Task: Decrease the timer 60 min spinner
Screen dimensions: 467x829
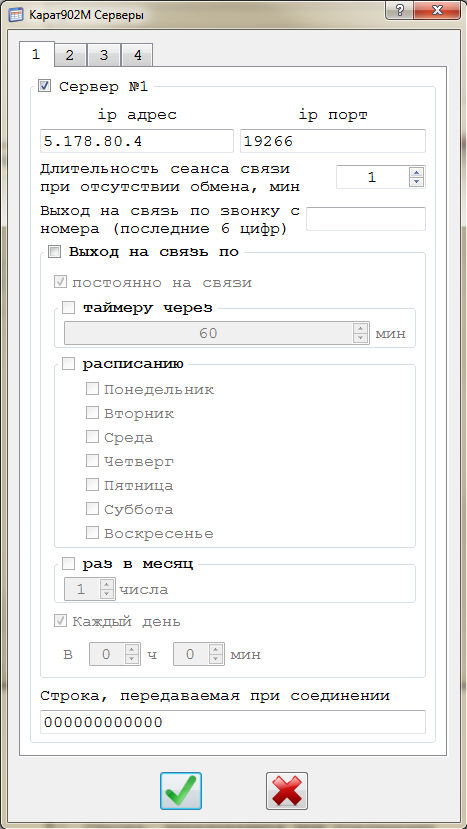Action: coord(360,338)
